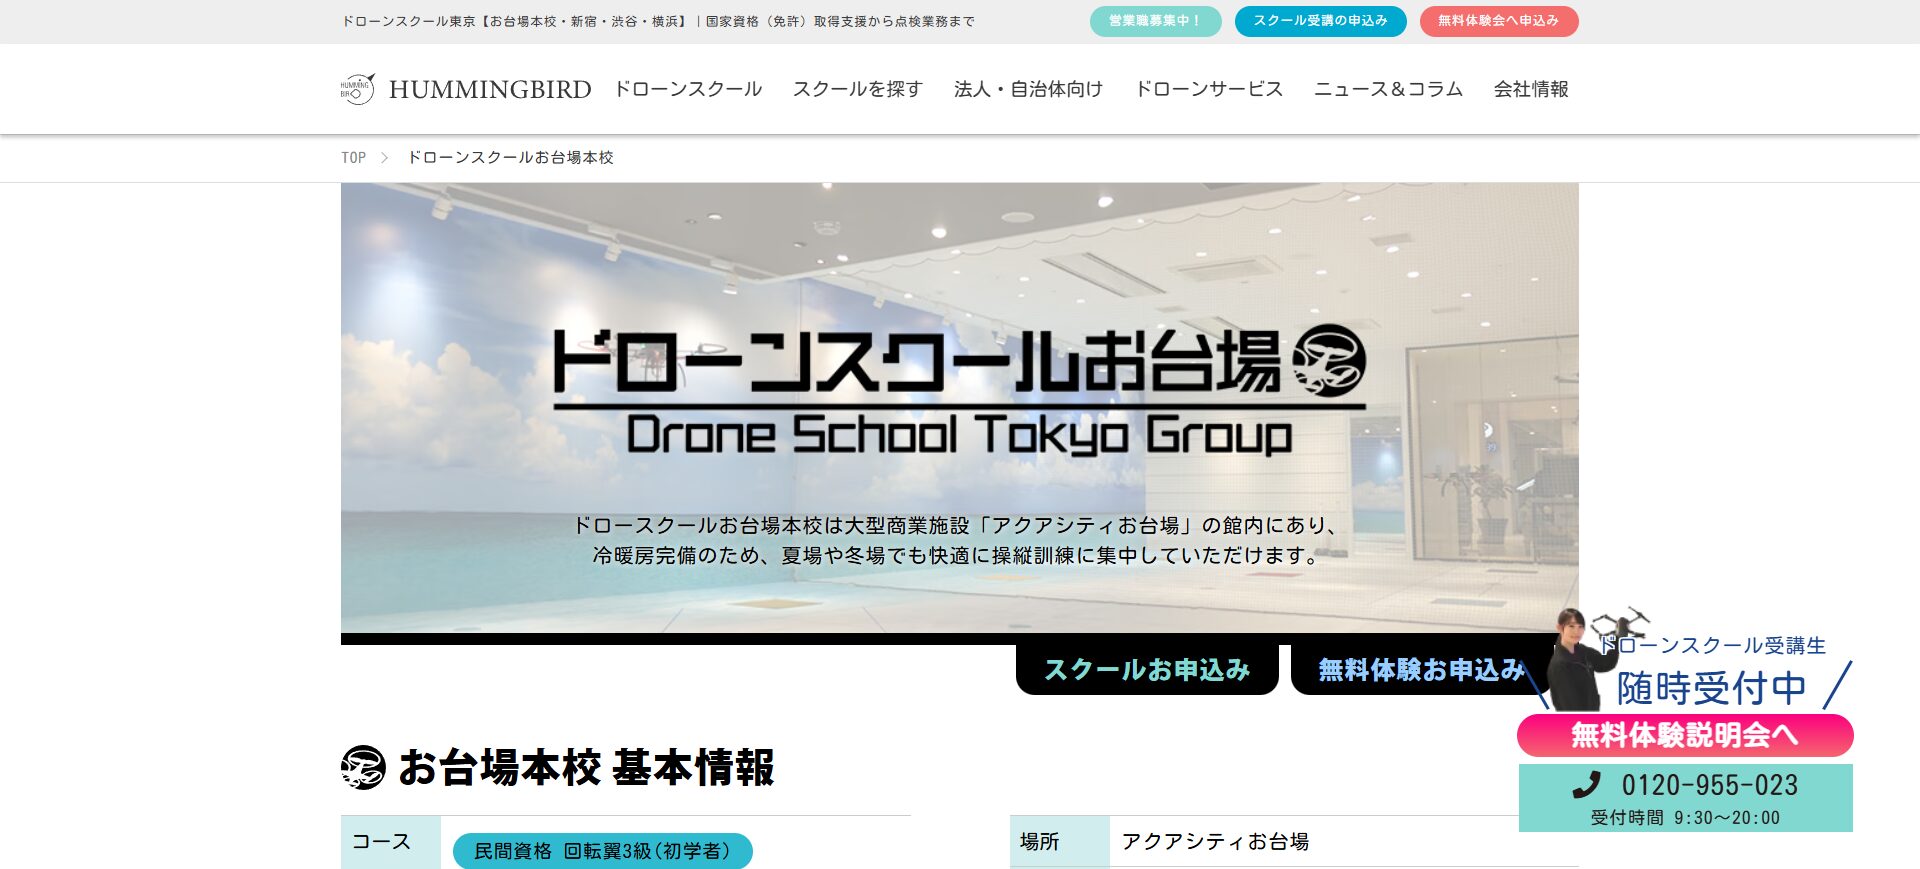Go back to TOP via breadcrumb
Screen dimensions: 1920x869
353,158
